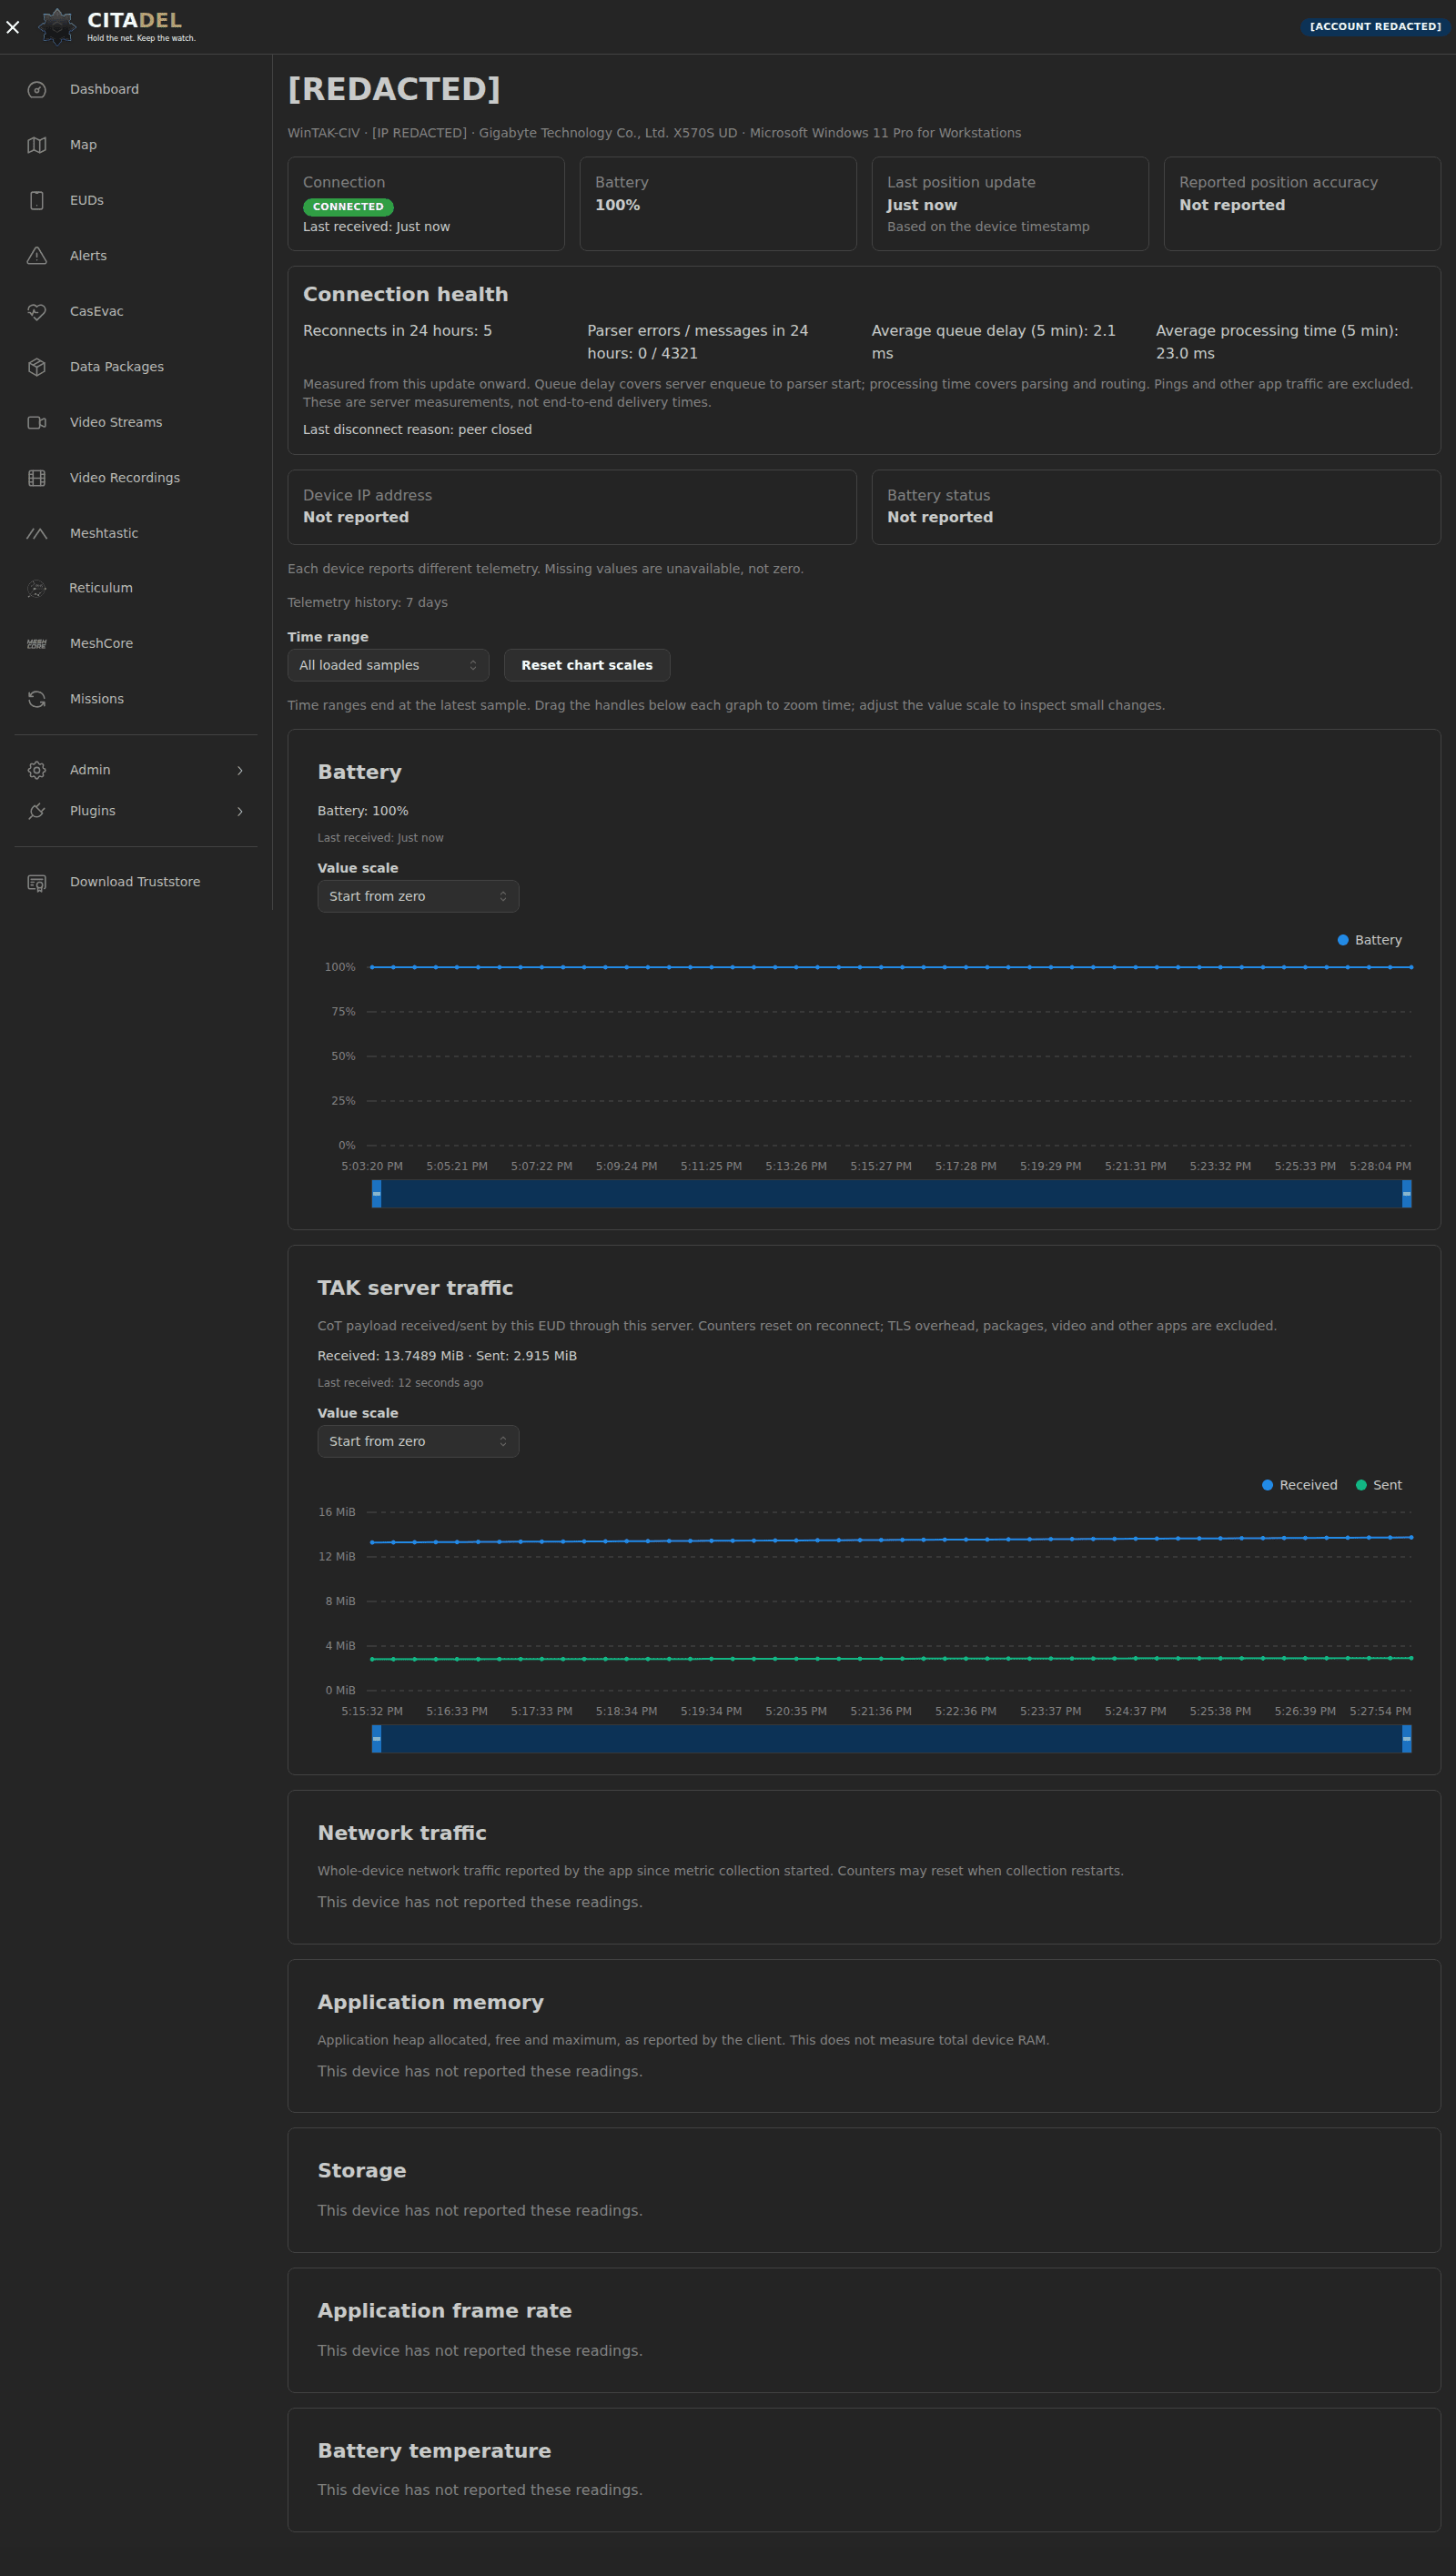Click the TAK traffic chart left zoom handle
This screenshot has height=2576, width=1456.
(377, 1739)
